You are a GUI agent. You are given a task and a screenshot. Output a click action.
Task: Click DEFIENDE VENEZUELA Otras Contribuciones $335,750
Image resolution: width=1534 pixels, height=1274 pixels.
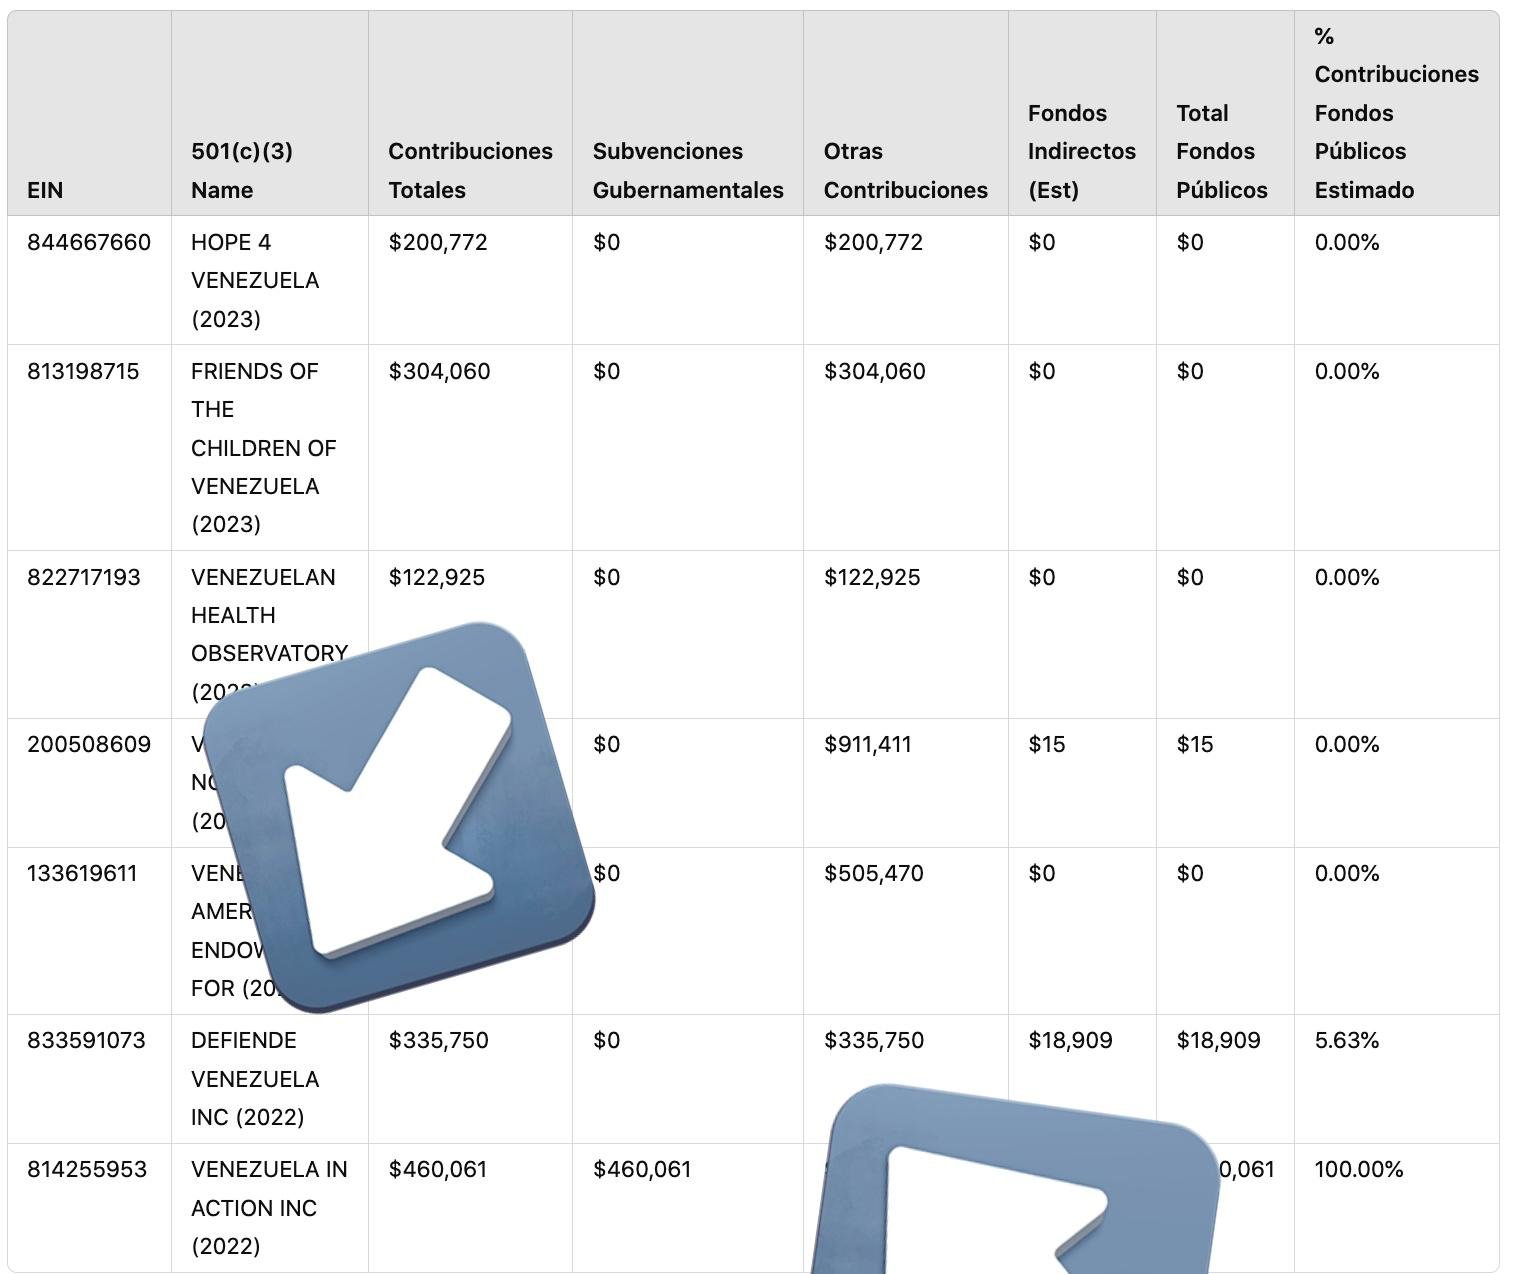point(874,1040)
